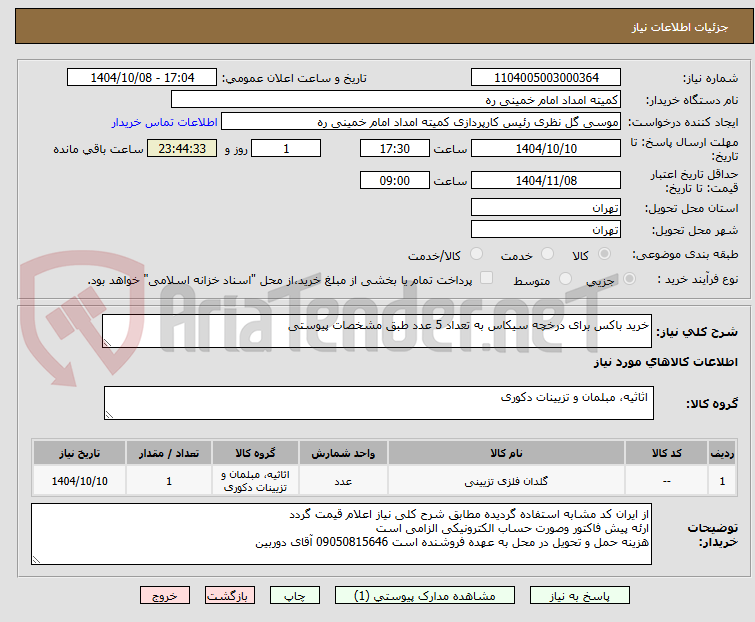Screen dimensions: 755x622
Task: Click the کد کالا column header
Action: [x=666, y=453]
